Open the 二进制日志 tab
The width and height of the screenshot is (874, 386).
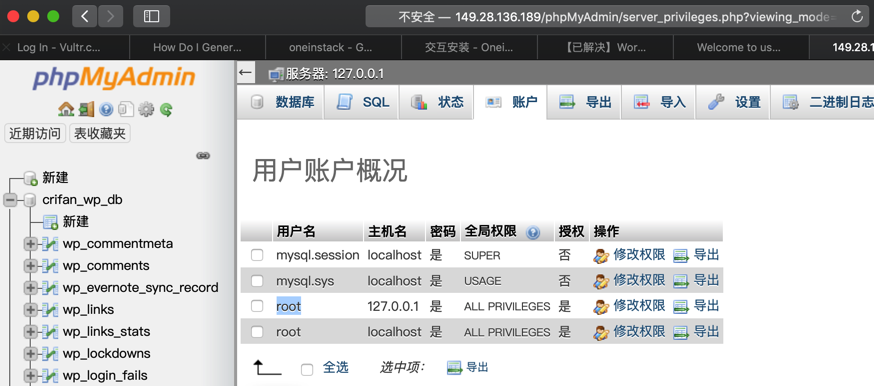point(822,102)
